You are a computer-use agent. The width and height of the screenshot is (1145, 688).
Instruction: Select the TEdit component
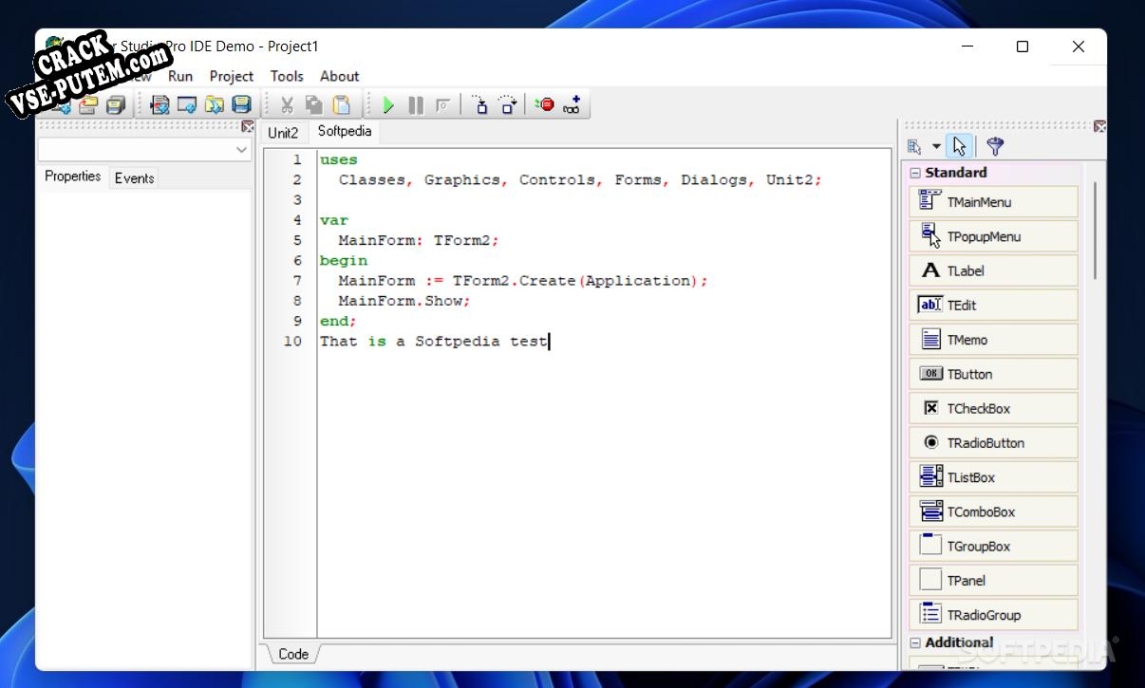coord(993,305)
